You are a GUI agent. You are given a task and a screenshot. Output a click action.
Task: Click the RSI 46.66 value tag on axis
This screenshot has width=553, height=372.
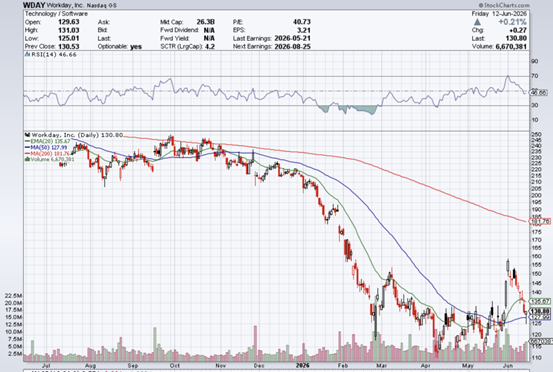coord(539,92)
